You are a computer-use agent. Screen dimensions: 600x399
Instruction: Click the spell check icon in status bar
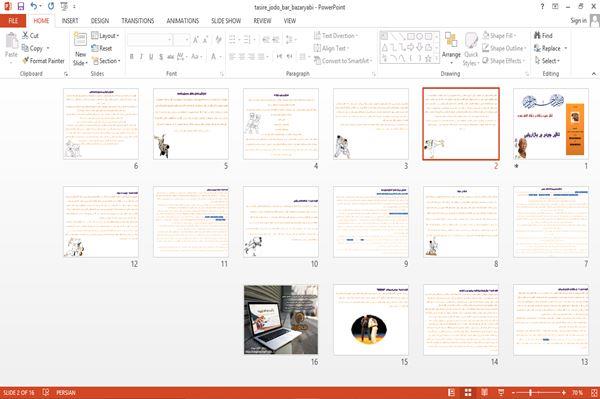point(46,392)
